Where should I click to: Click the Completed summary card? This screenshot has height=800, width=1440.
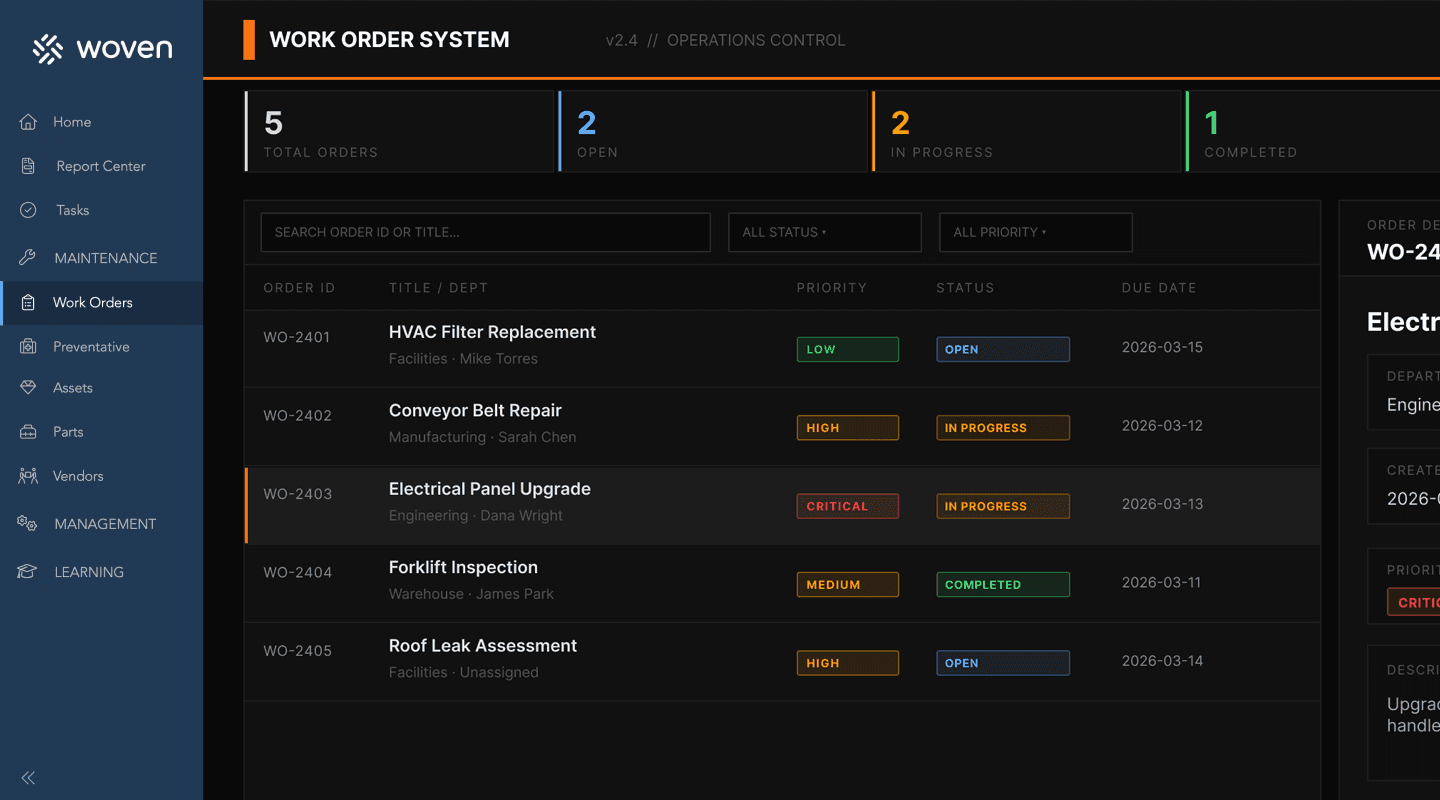(1313, 131)
